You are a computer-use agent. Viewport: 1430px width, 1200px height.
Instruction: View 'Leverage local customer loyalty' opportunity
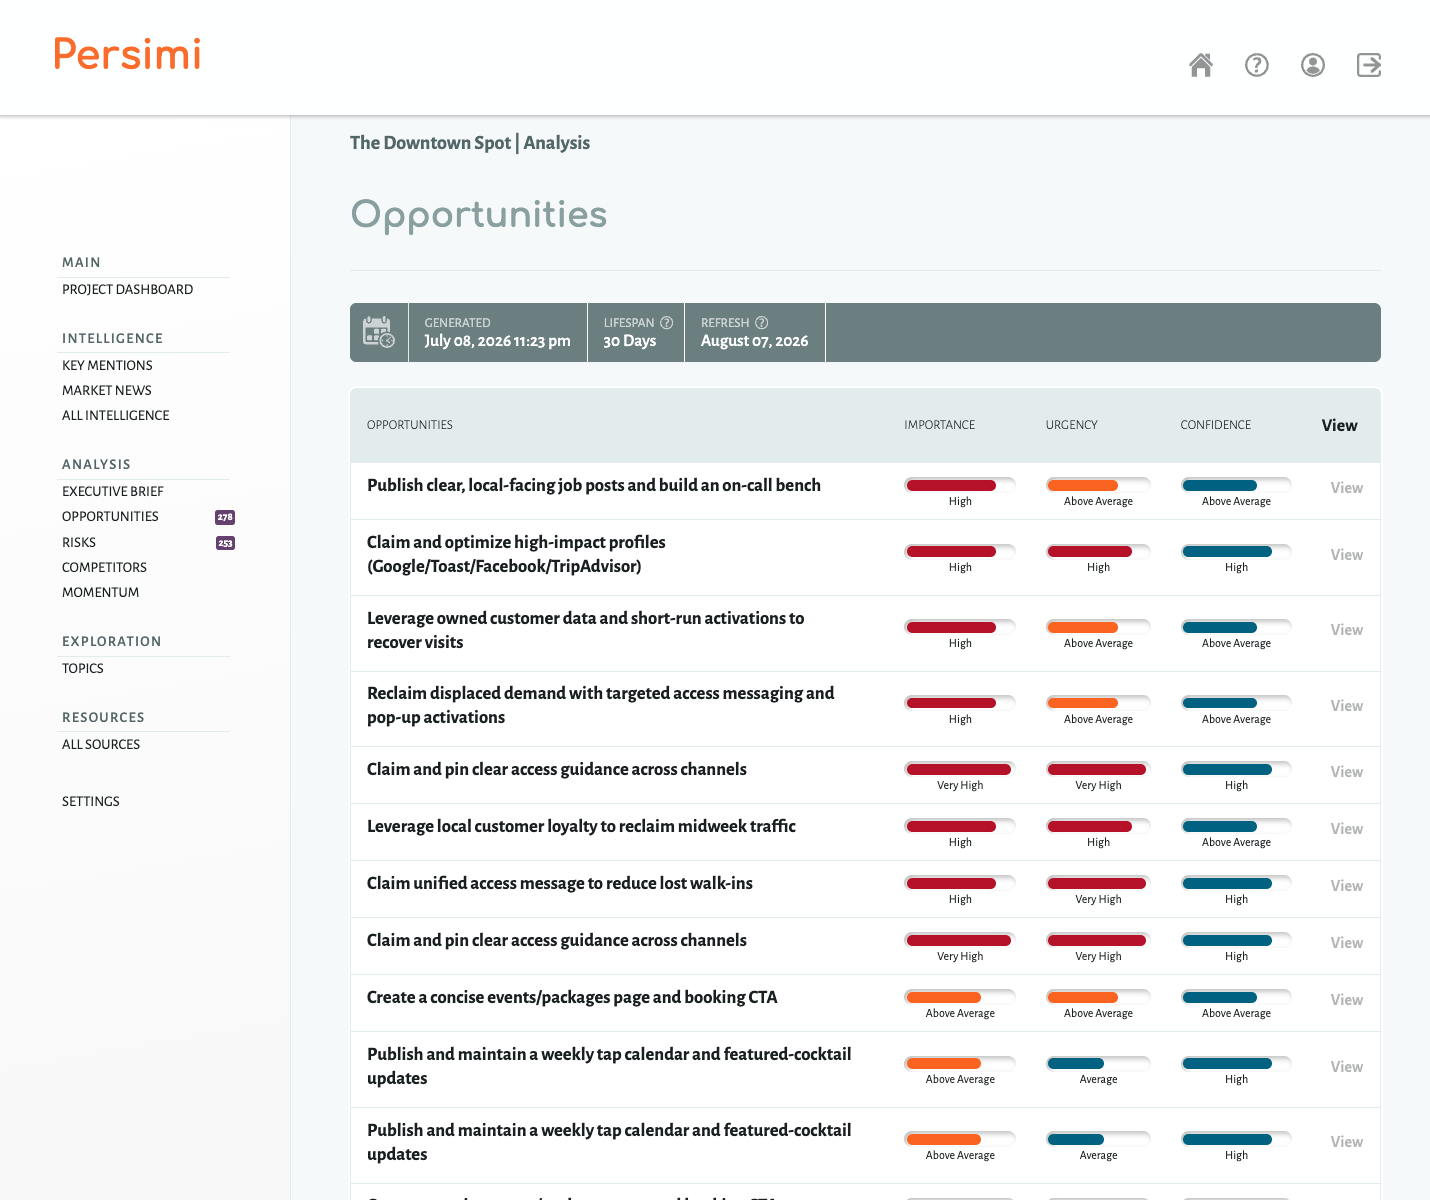click(1346, 829)
